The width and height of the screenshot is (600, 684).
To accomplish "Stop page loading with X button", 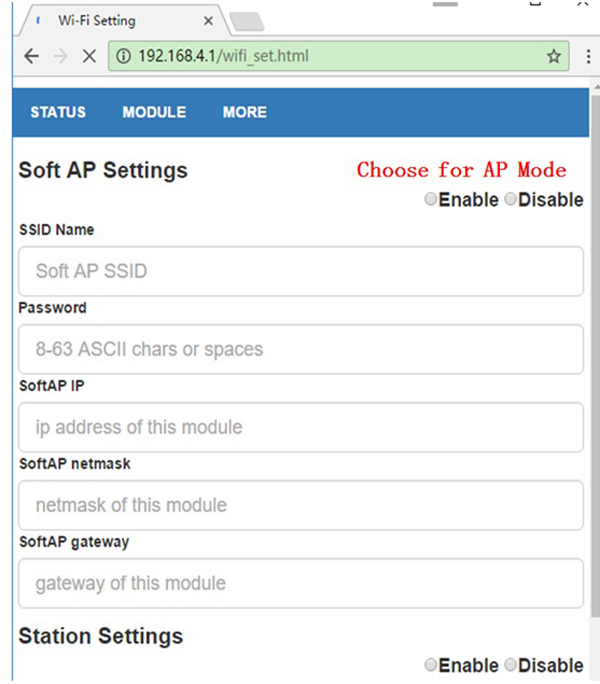I will [89, 56].
